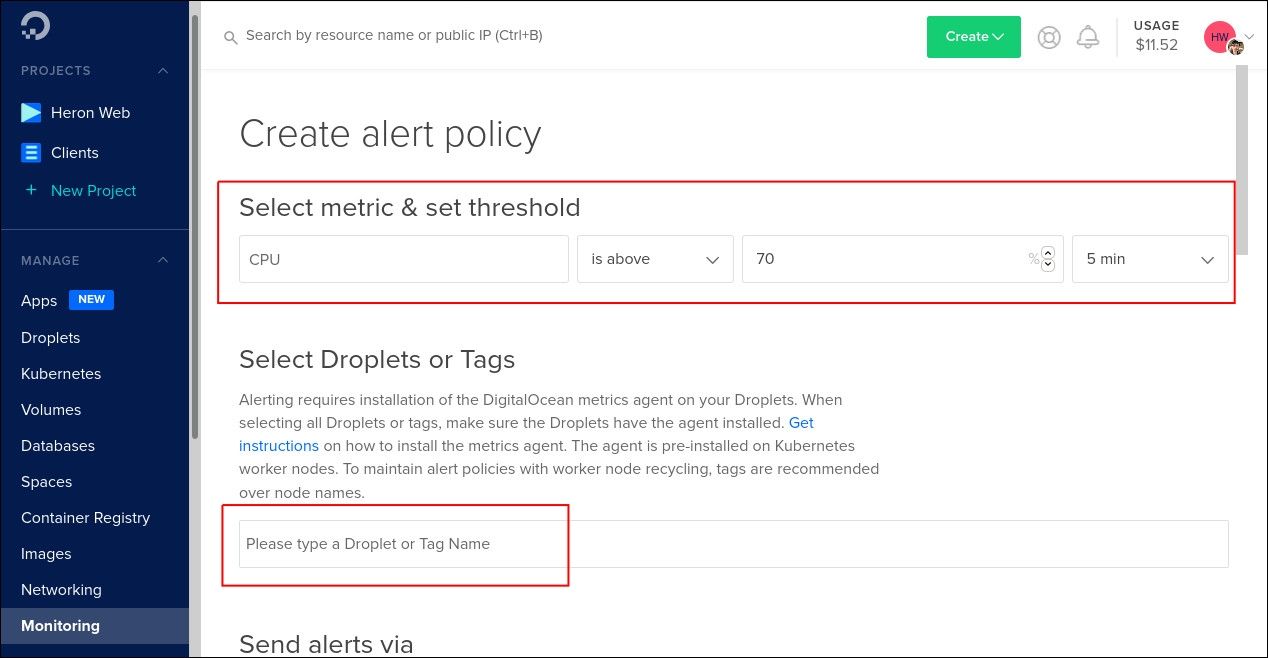Open the support lifebuoy icon

pyautogui.click(x=1049, y=37)
